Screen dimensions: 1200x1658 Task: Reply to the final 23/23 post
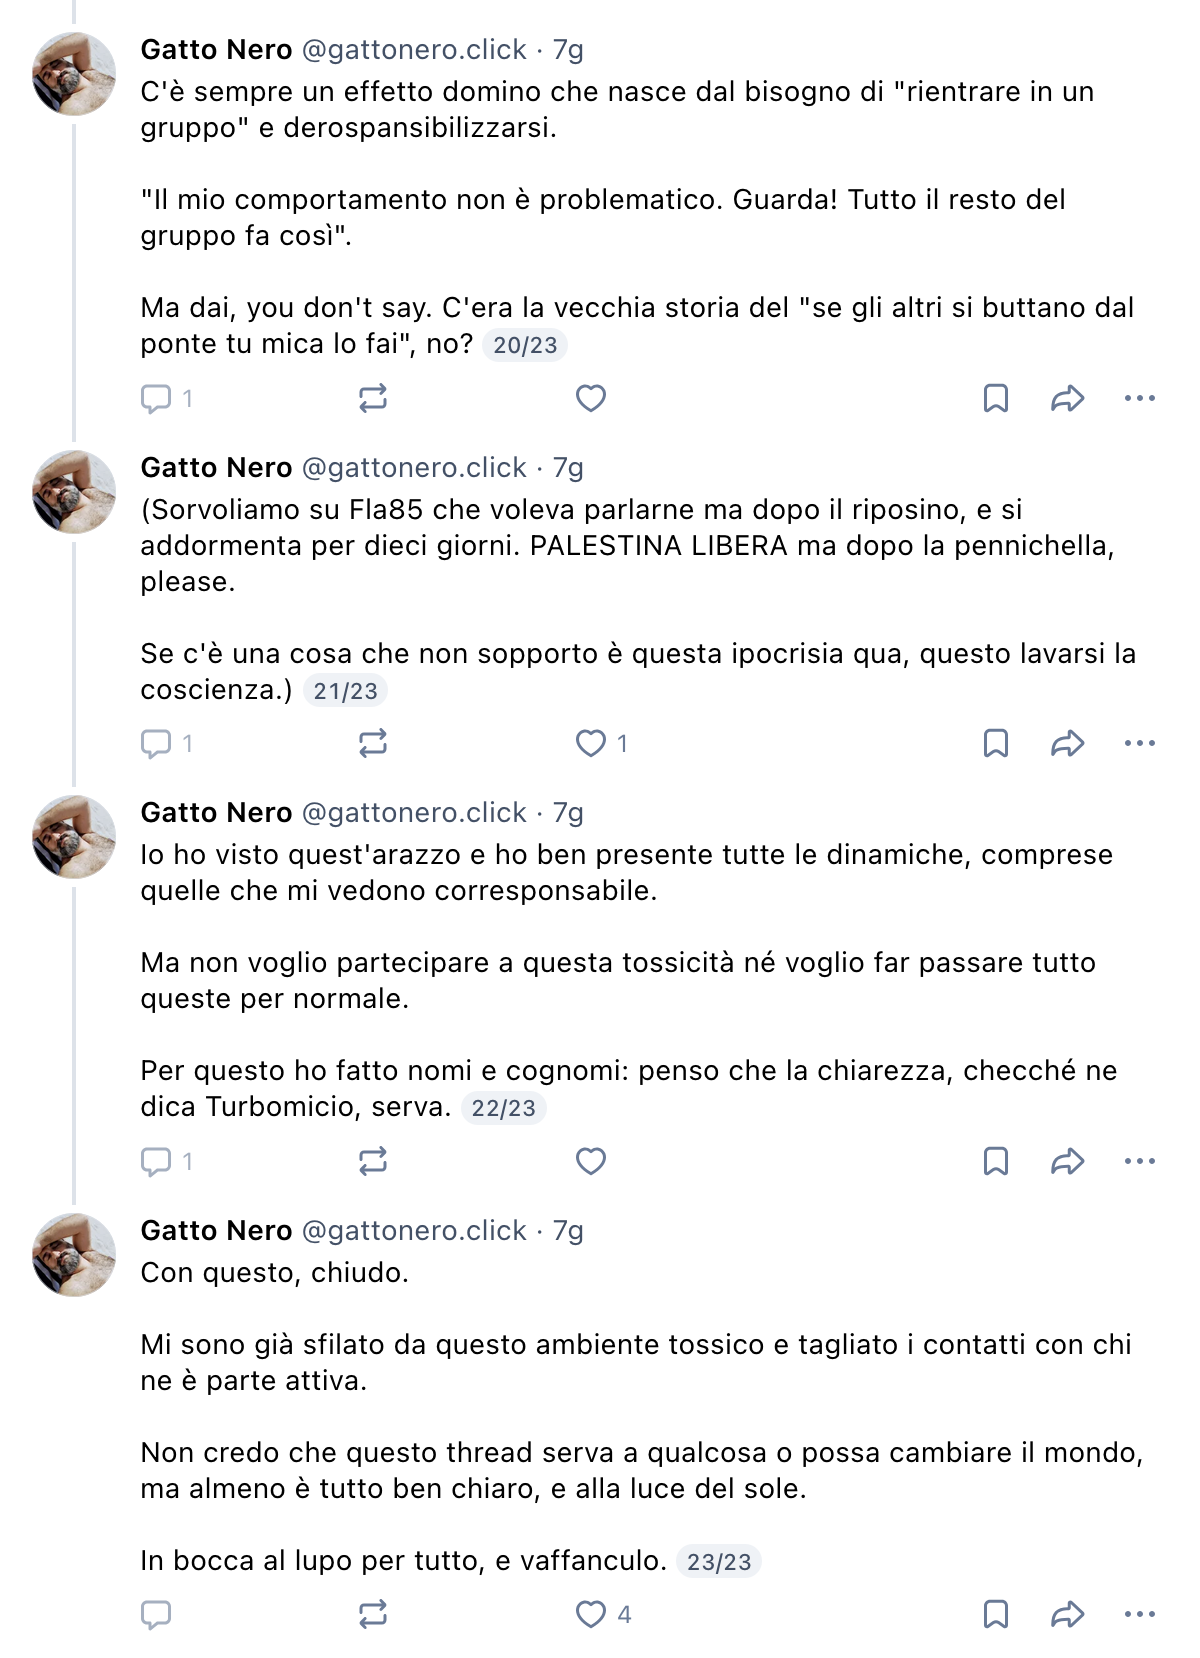point(156,1615)
